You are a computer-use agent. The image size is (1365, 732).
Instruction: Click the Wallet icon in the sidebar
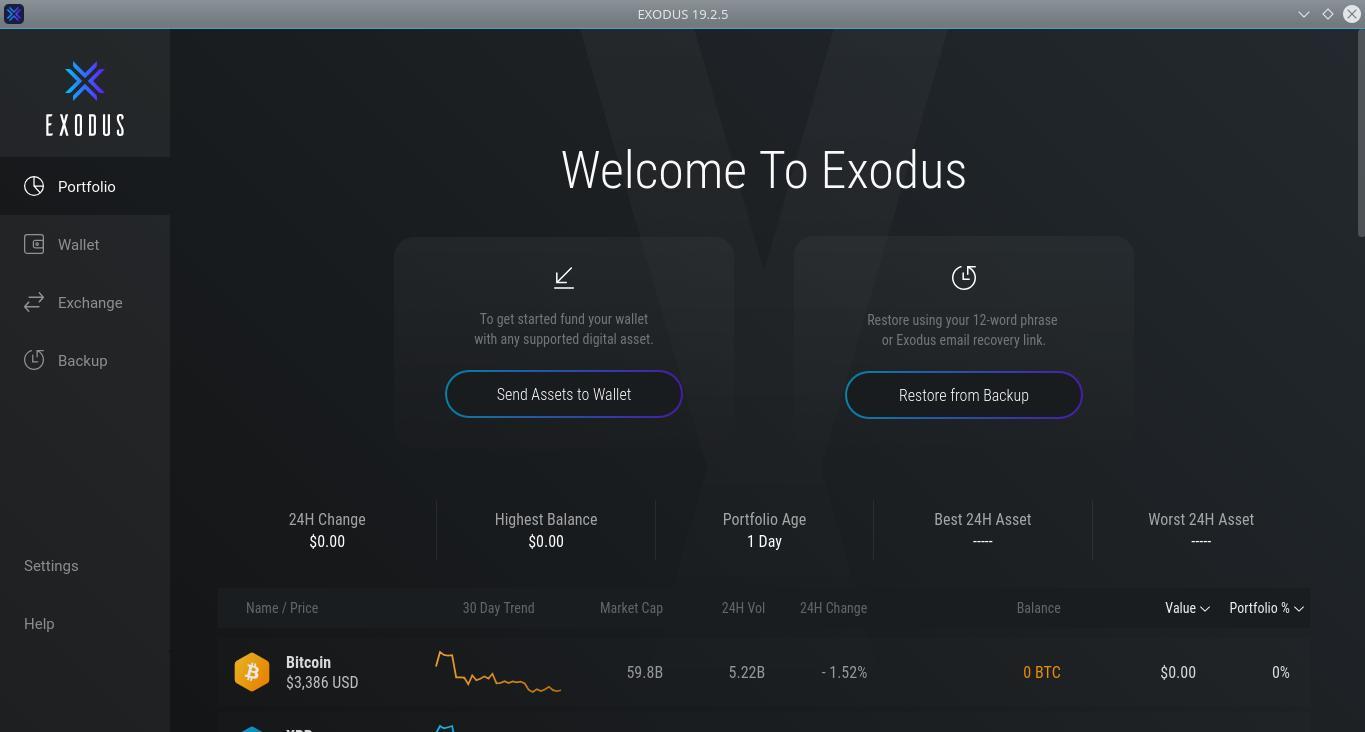pyautogui.click(x=34, y=245)
